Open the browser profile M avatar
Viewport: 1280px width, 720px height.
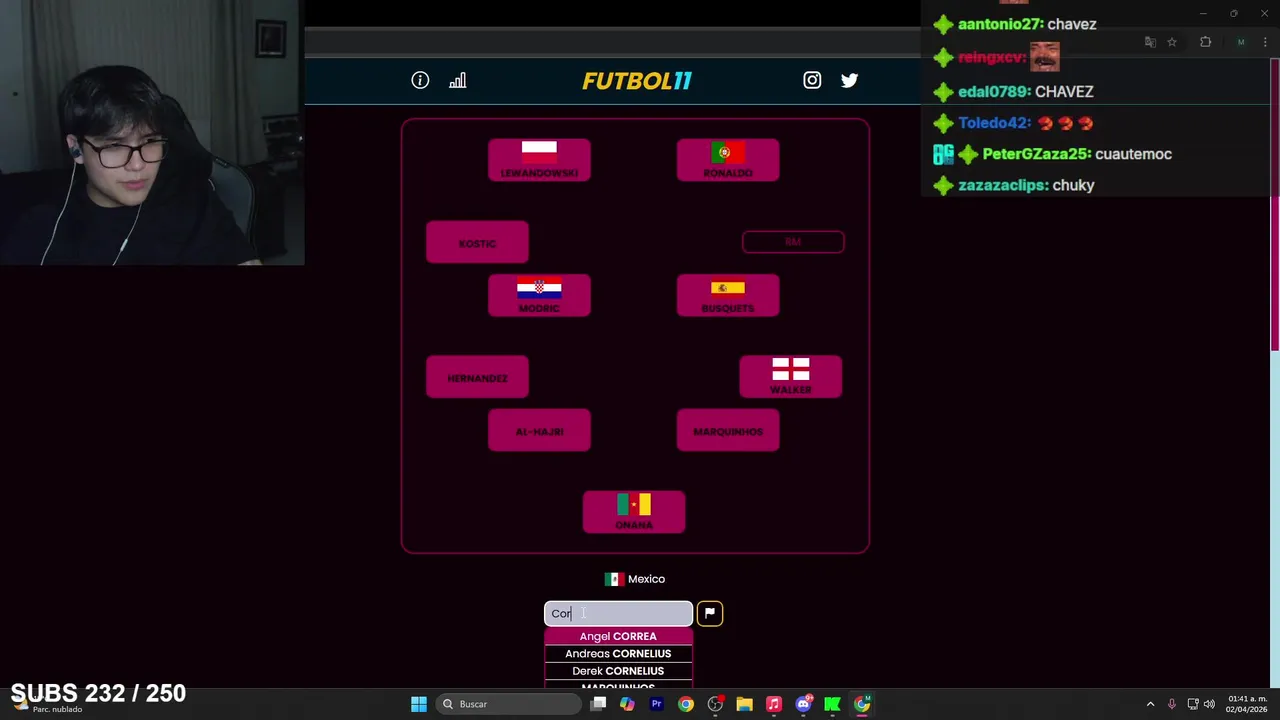(x=1241, y=42)
